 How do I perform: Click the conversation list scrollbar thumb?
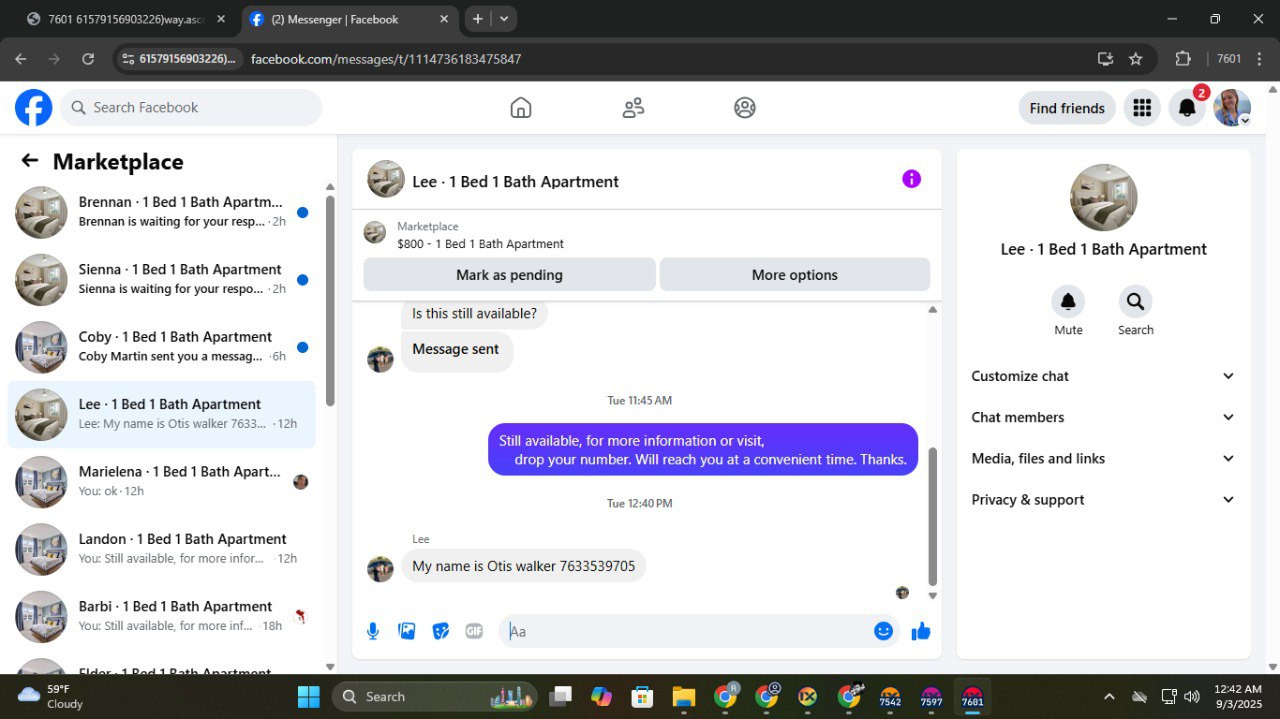330,300
